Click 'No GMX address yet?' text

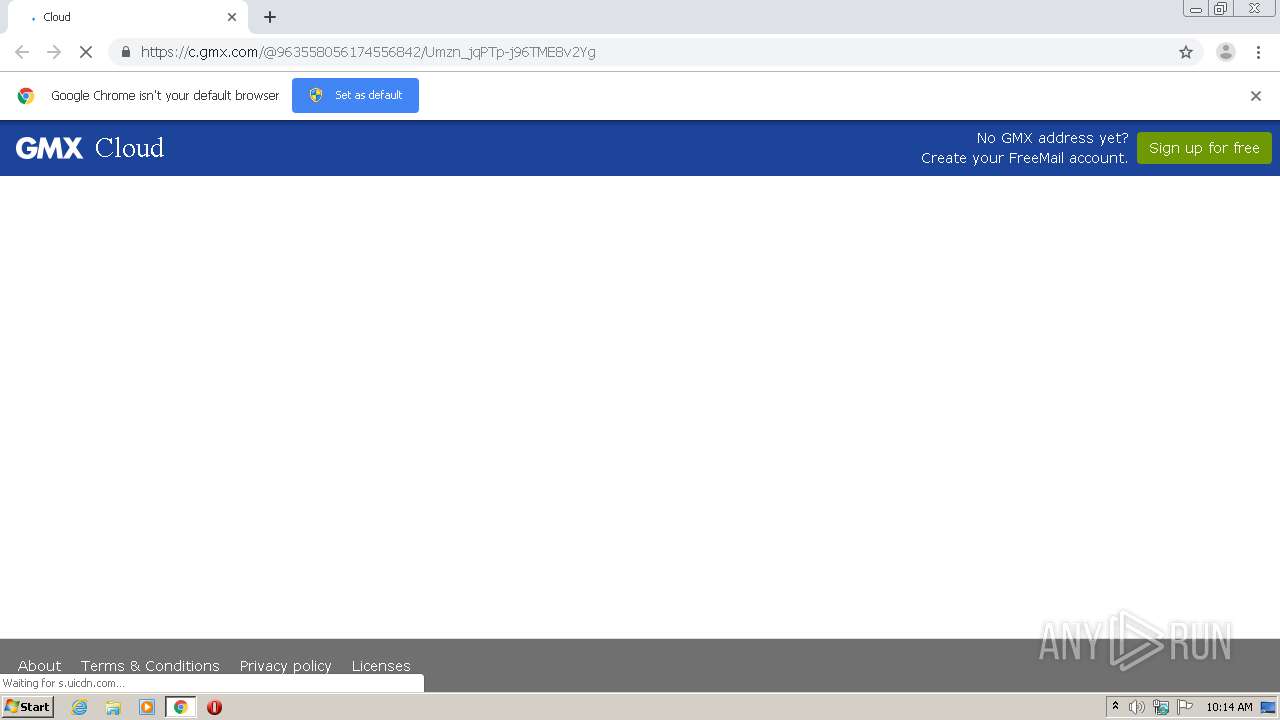click(x=1052, y=138)
